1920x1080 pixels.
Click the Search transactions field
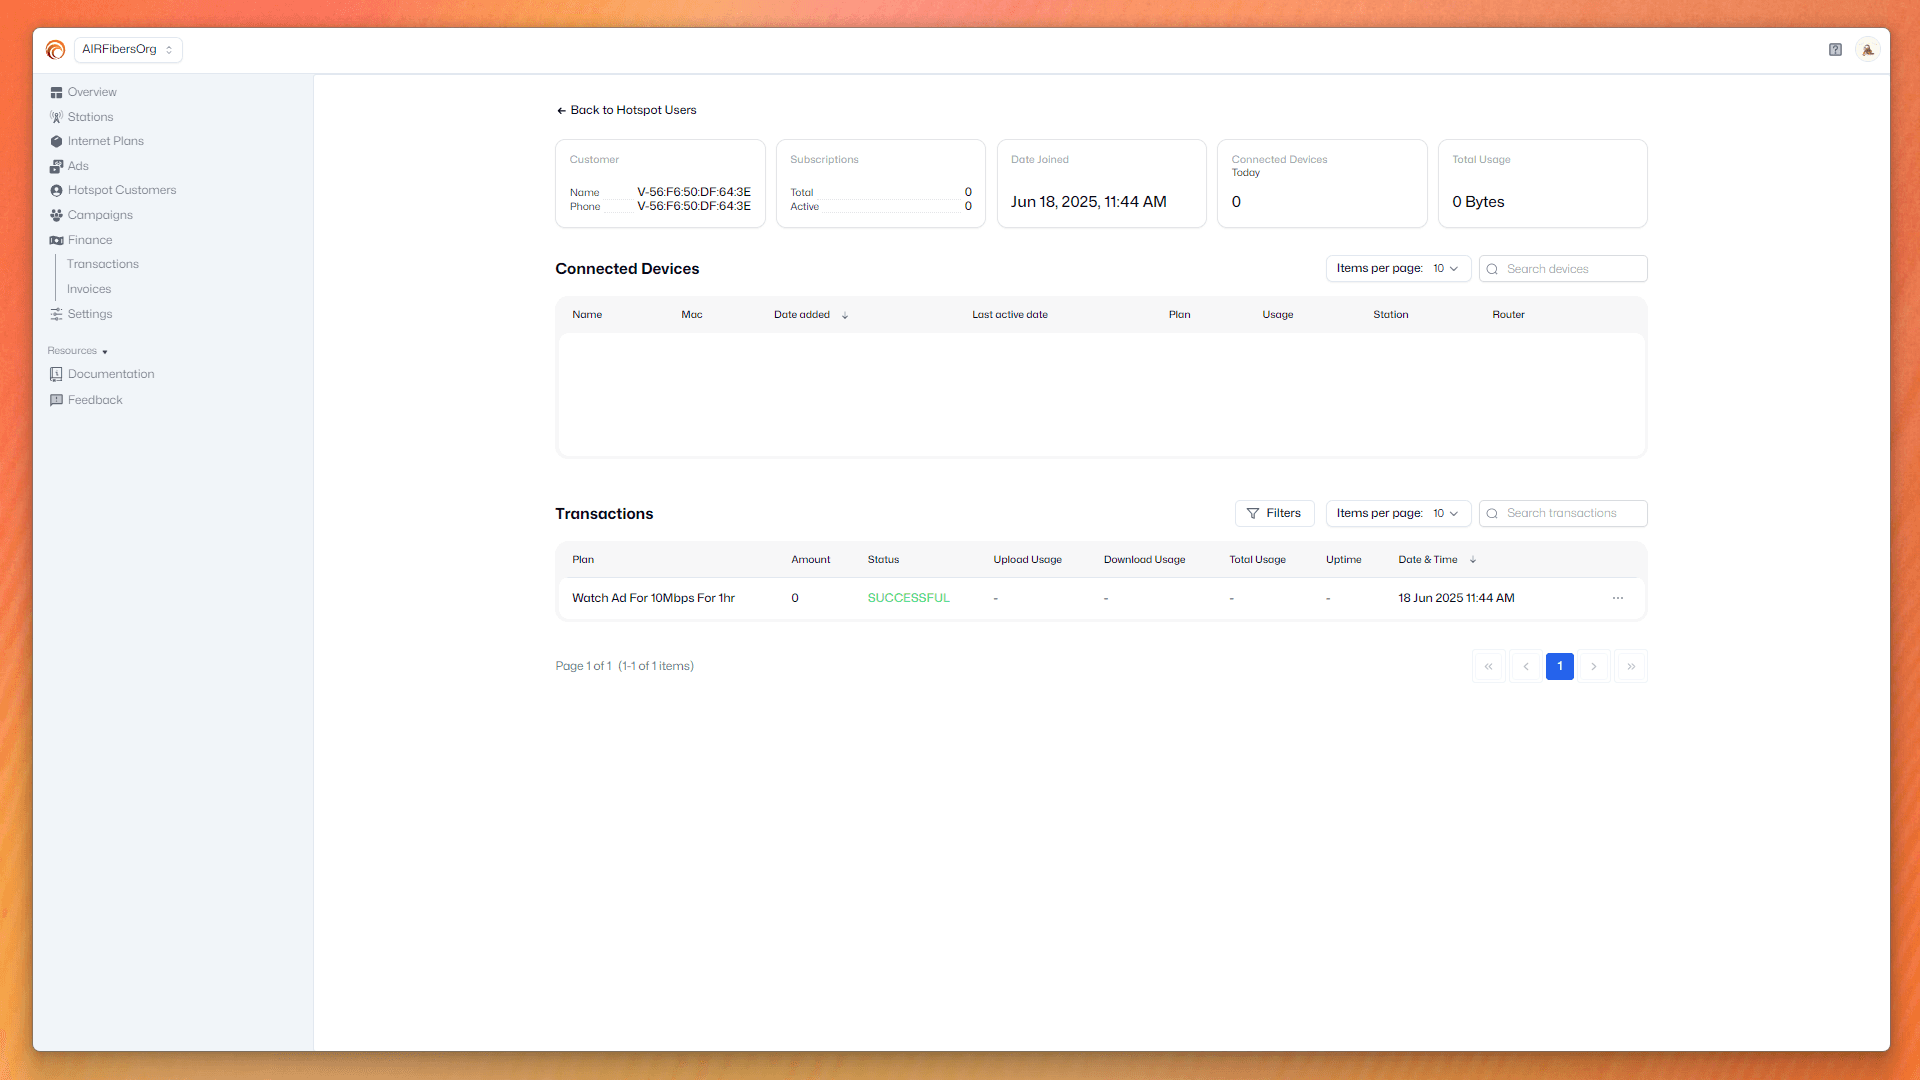coord(1570,513)
